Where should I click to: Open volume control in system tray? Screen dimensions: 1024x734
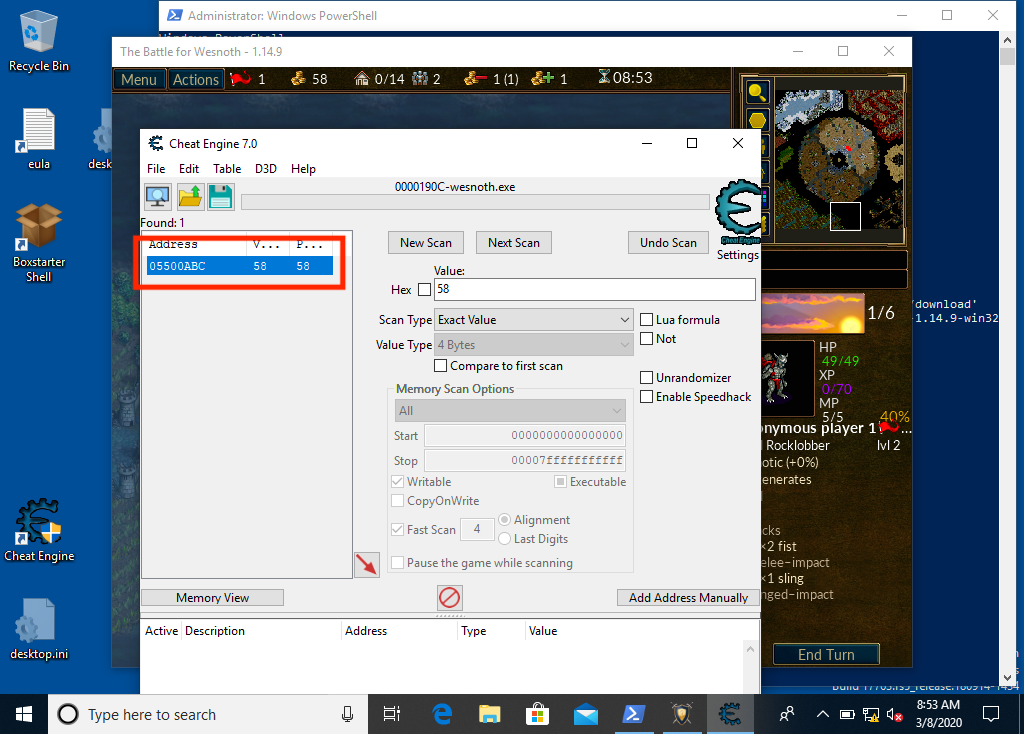[894, 714]
